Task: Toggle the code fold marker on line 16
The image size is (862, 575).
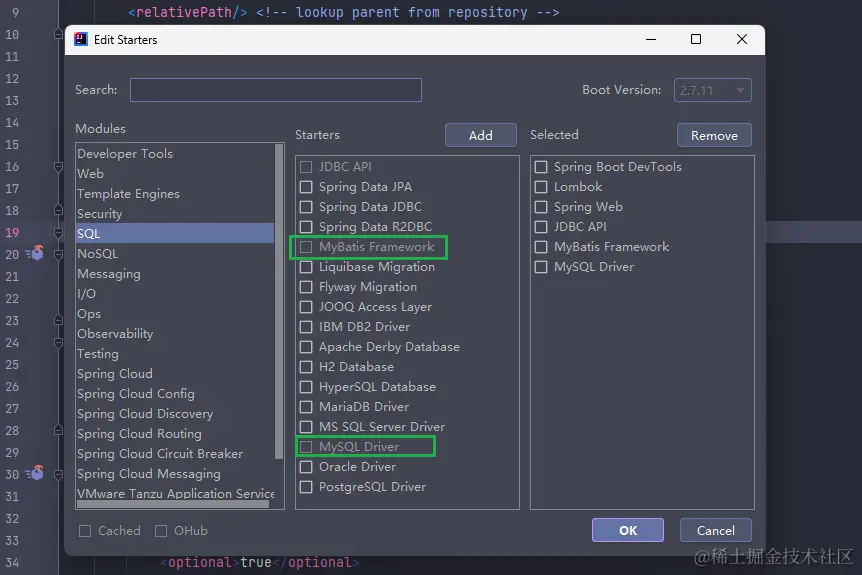Action: tap(58, 167)
